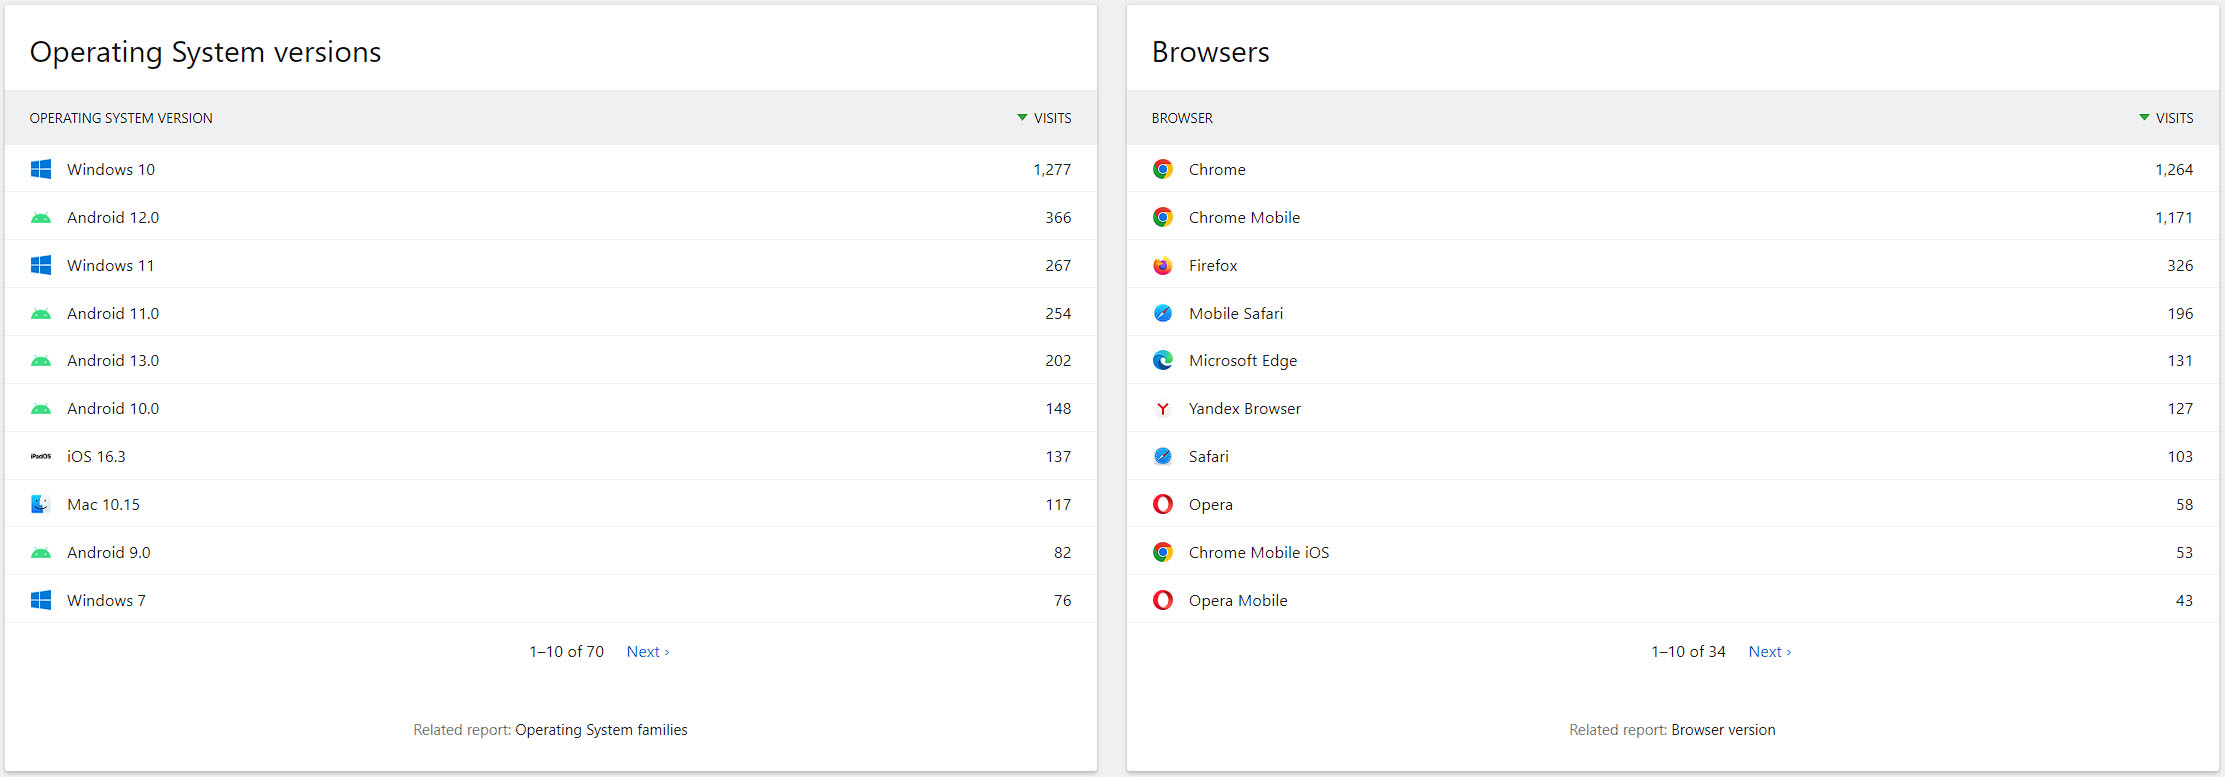
Task: Click the Opera Mobile icon
Action: 1163,600
